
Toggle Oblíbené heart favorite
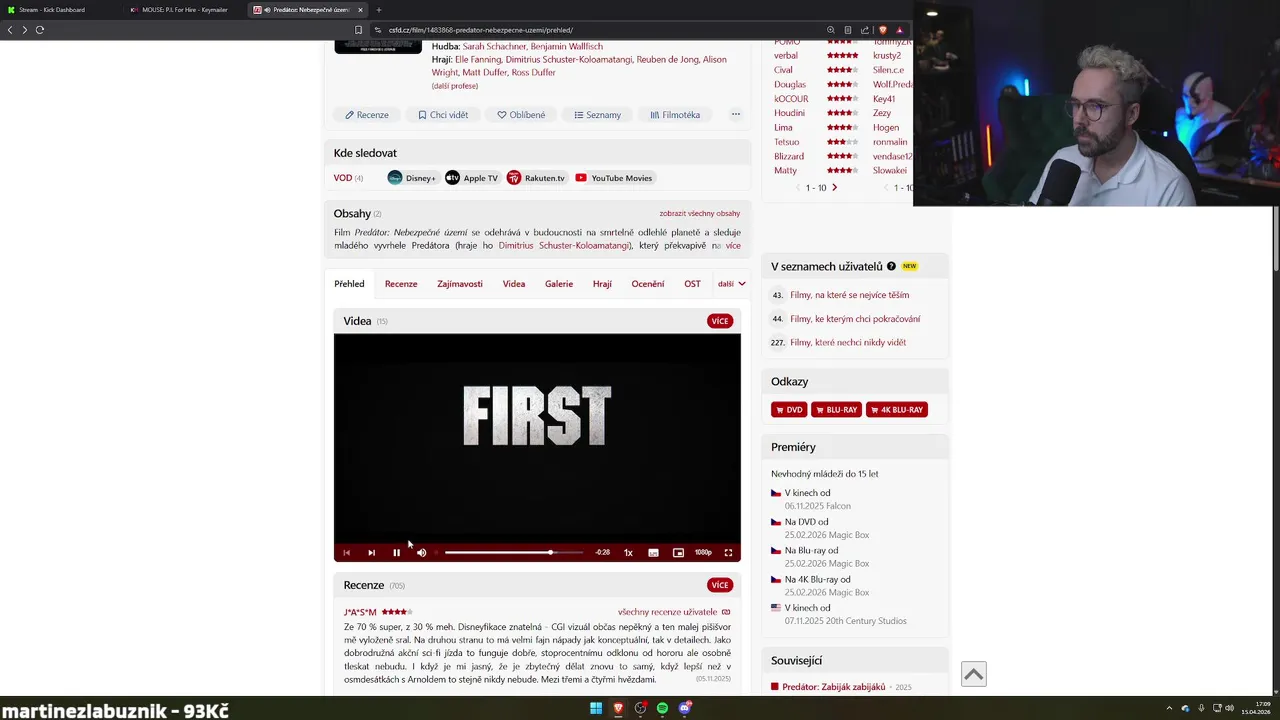click(521, 115)
